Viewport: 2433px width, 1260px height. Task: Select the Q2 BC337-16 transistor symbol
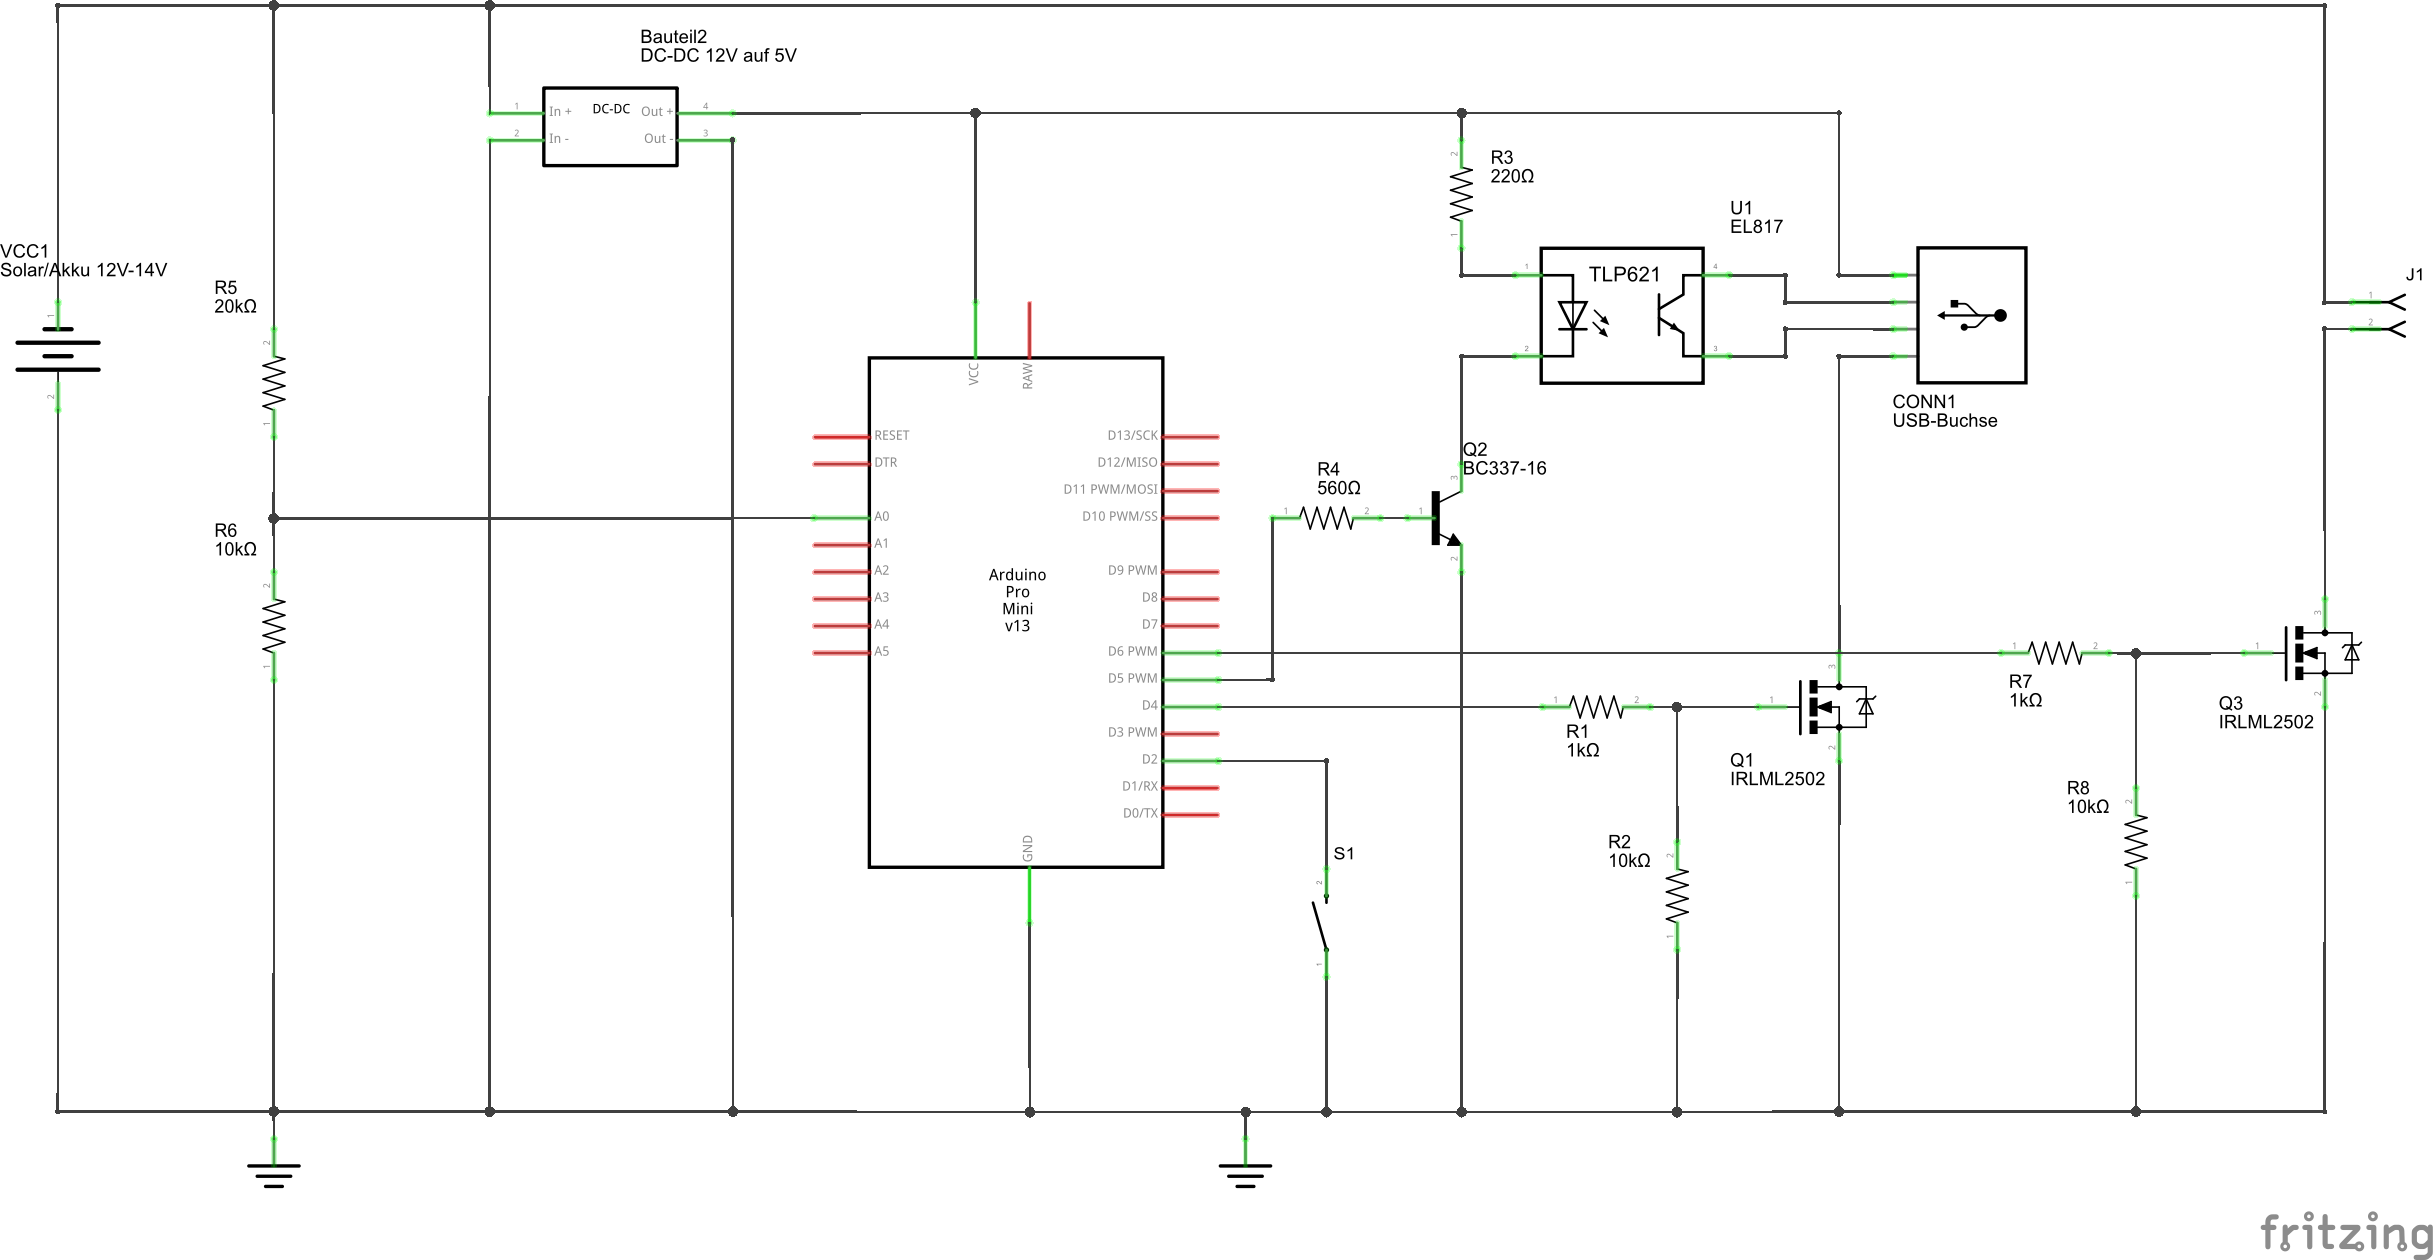click(x=1446, y=518)
